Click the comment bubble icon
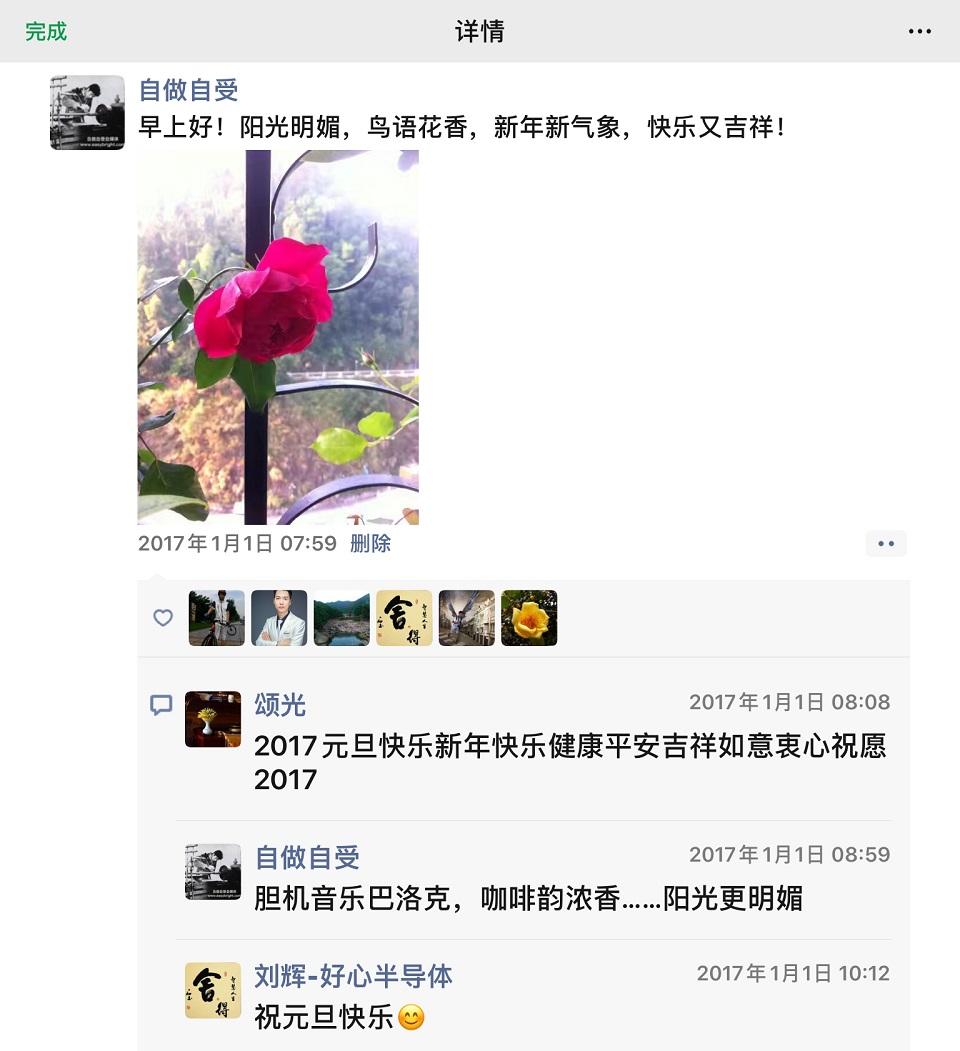Image resolution: width=960 pixels, height=1051 pixels. pyautogui.click(x=161, y=704)
